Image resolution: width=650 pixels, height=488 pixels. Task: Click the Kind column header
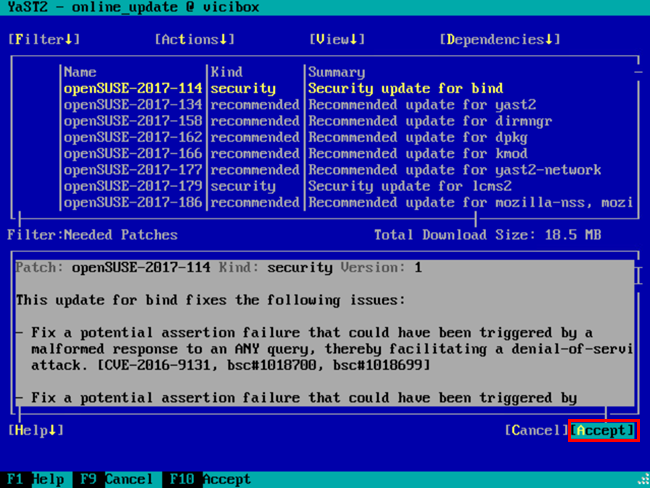226,72
